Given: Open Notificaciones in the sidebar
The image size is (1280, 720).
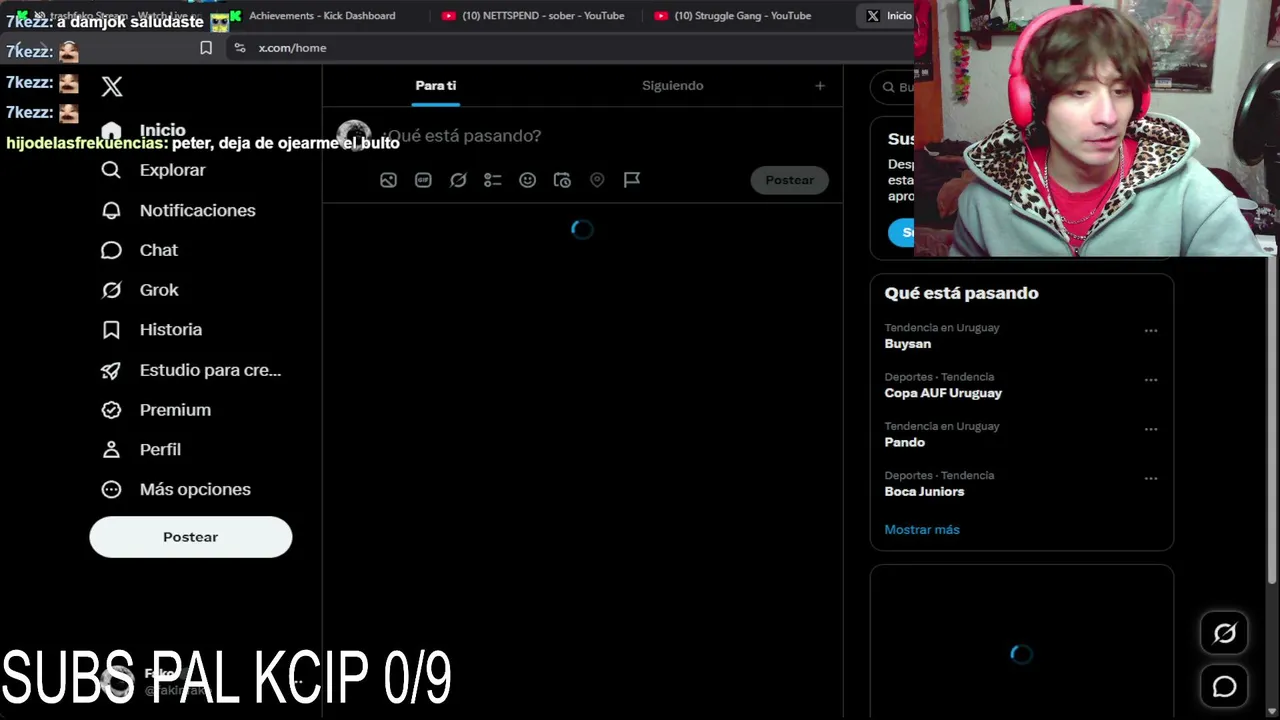Looking at the screenshot, I should pos(179,210).
